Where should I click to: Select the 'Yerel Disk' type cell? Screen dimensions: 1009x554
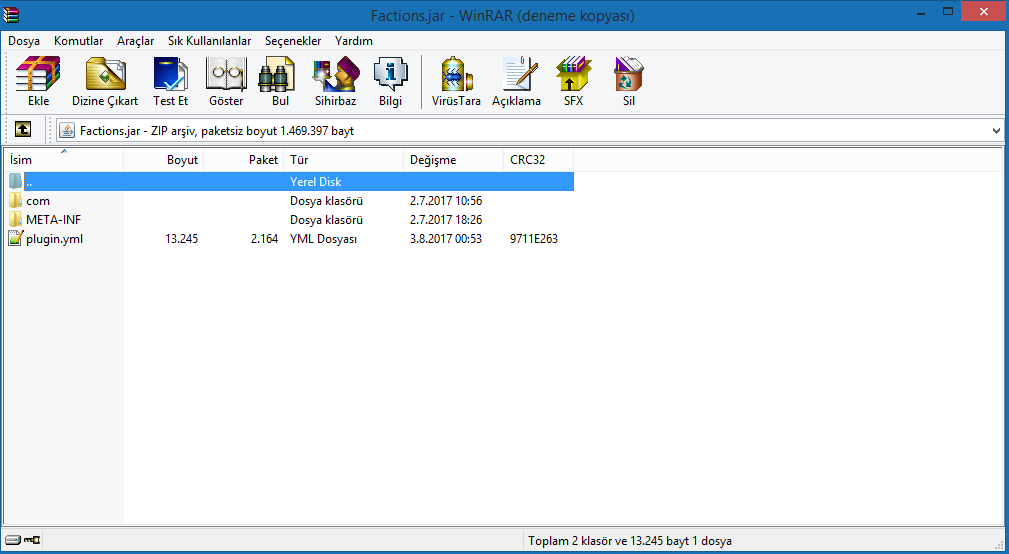[x=315, y=182]
